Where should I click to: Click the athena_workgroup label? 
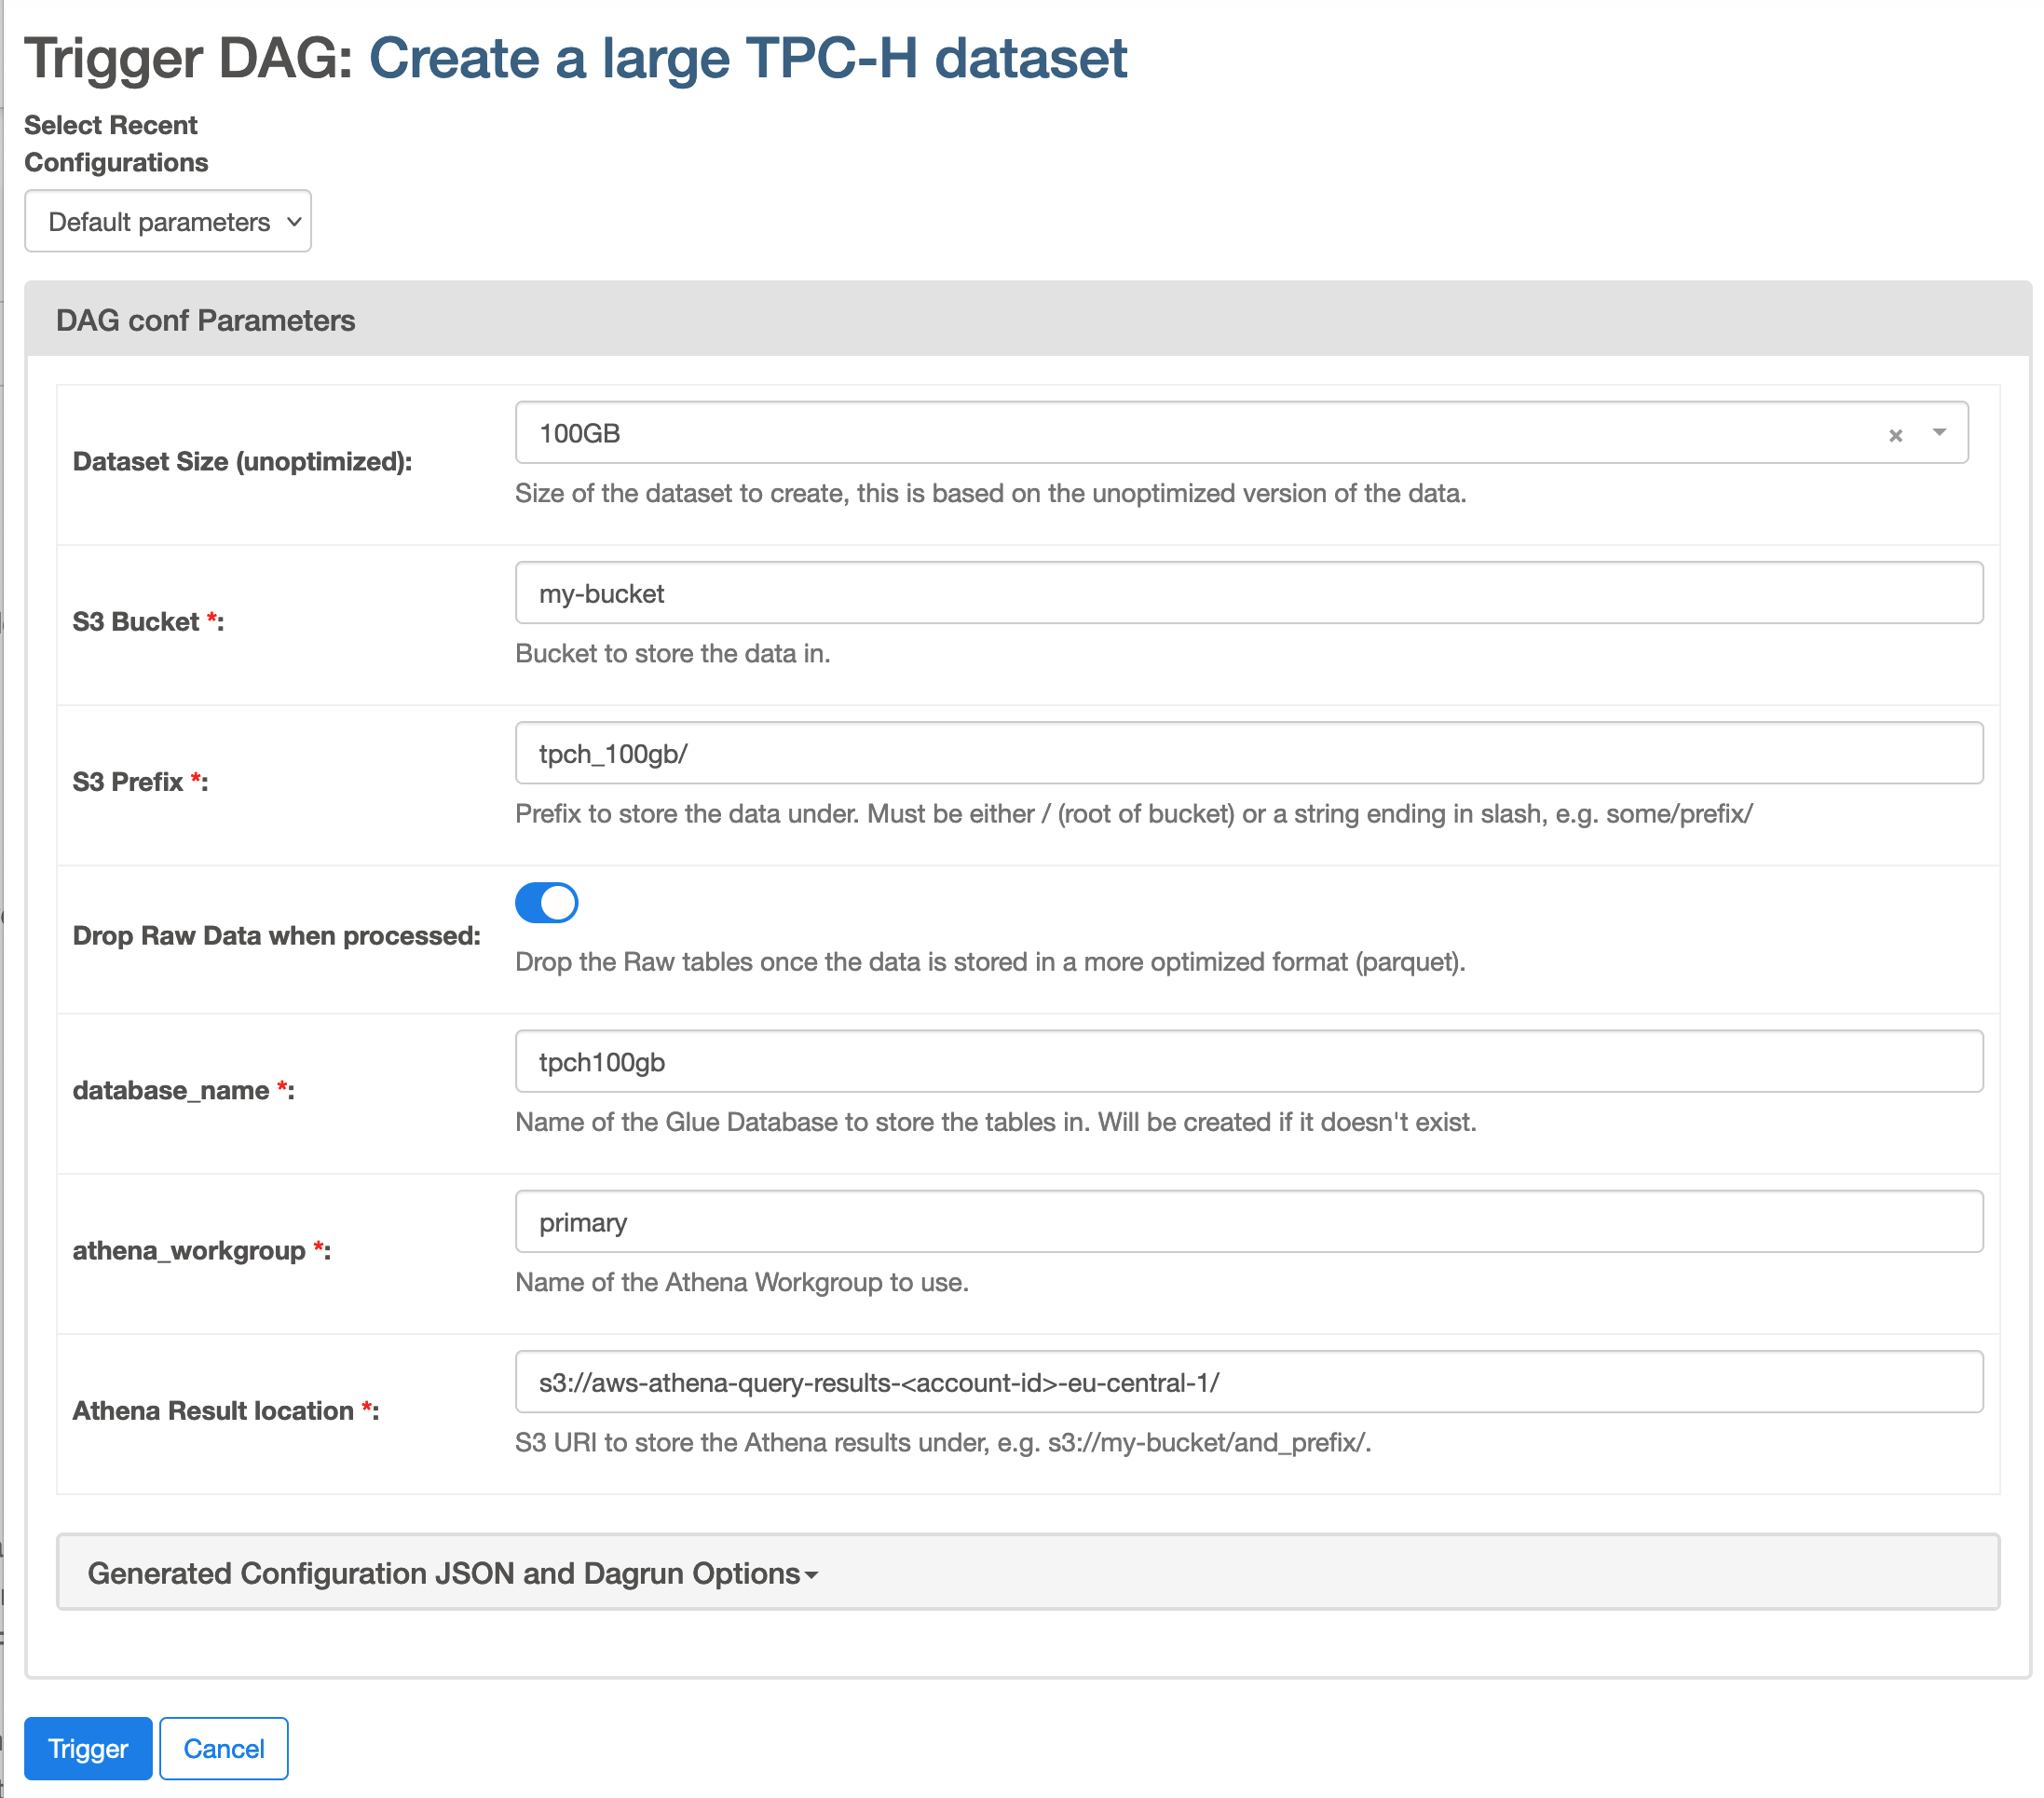[x=201, y=1250]
